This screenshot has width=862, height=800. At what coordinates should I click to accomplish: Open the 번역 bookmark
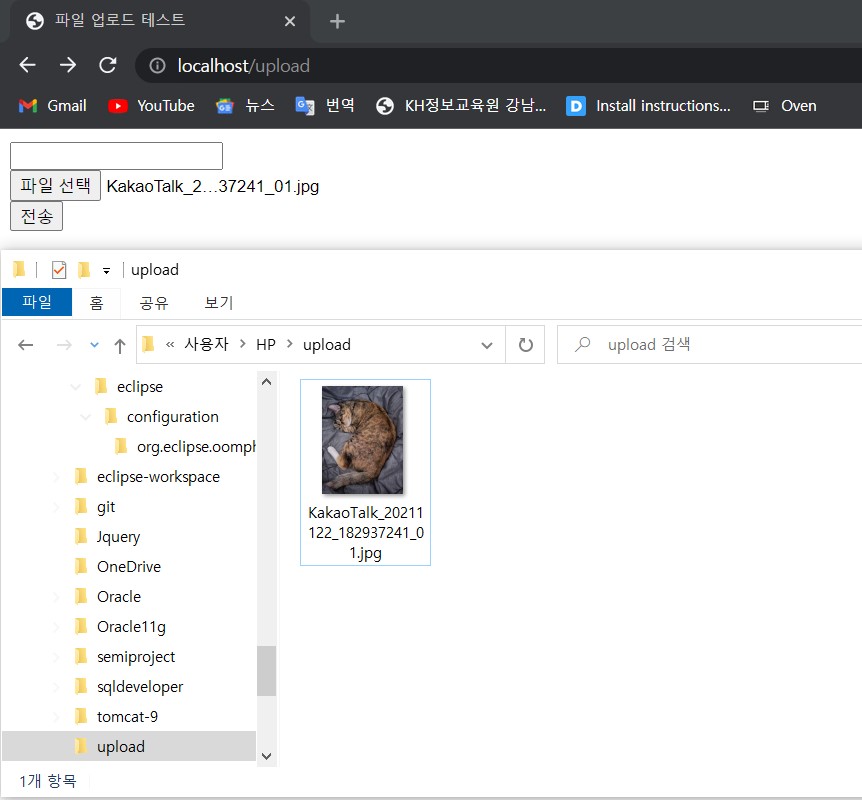(325, 106)
